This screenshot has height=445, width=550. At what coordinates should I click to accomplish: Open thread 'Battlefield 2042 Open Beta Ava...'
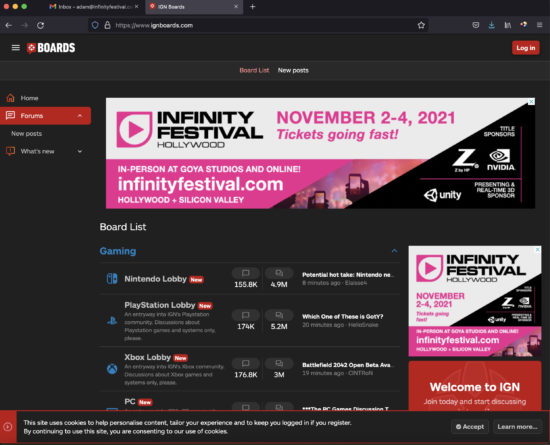pos(348,365)
